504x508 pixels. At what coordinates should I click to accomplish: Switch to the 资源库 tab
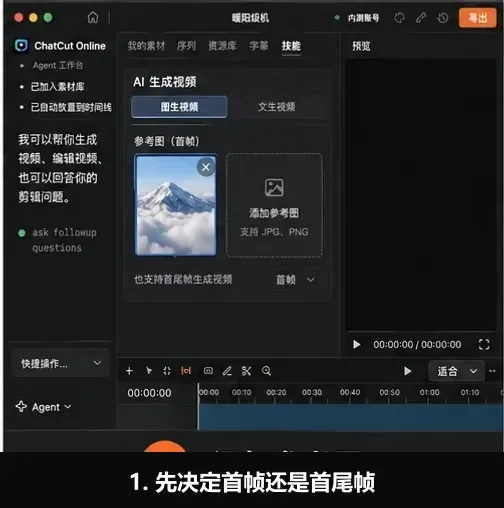[222, 46]
